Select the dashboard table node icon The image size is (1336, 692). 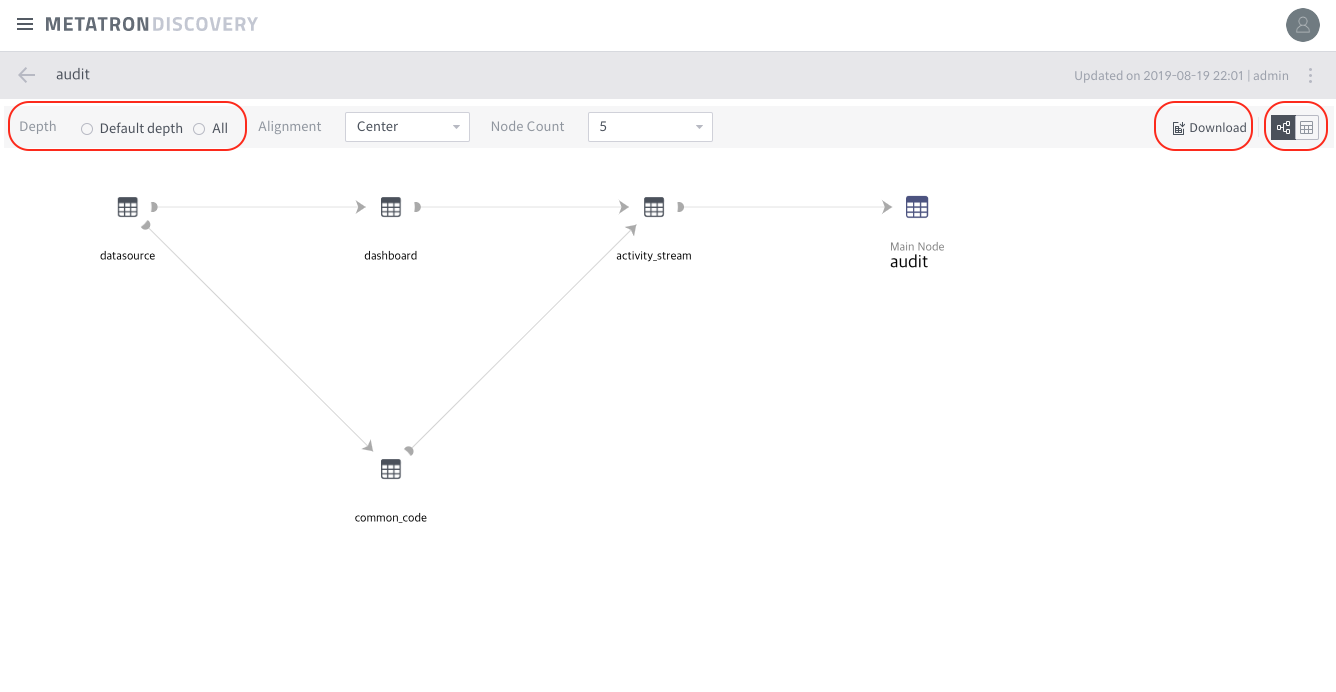(x=391, y=207)
